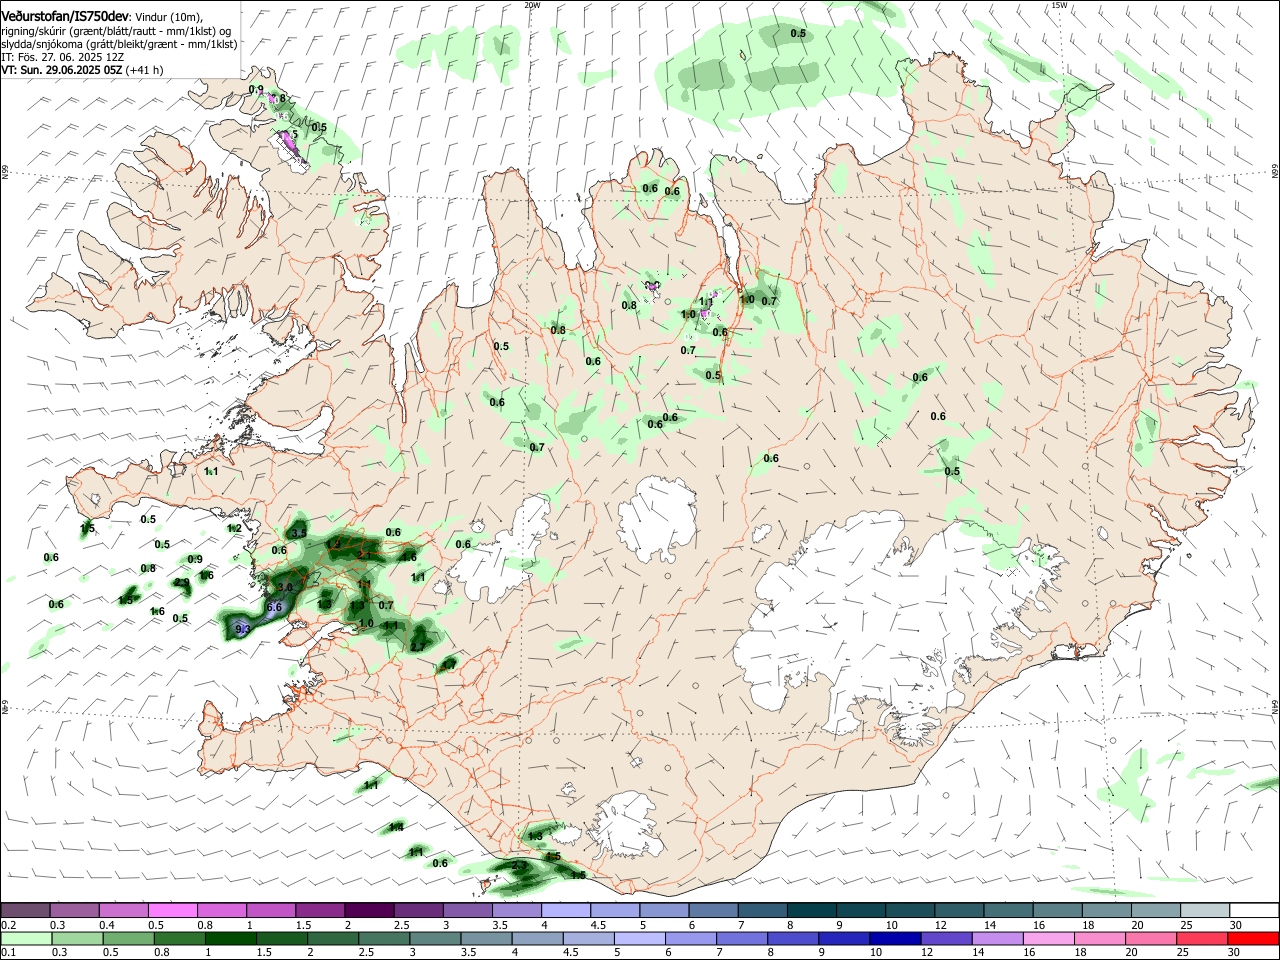Pick the lavender 14 swatch in the rain scale
Viewport: 1280px width, 960px height.
tap(997, 938)
